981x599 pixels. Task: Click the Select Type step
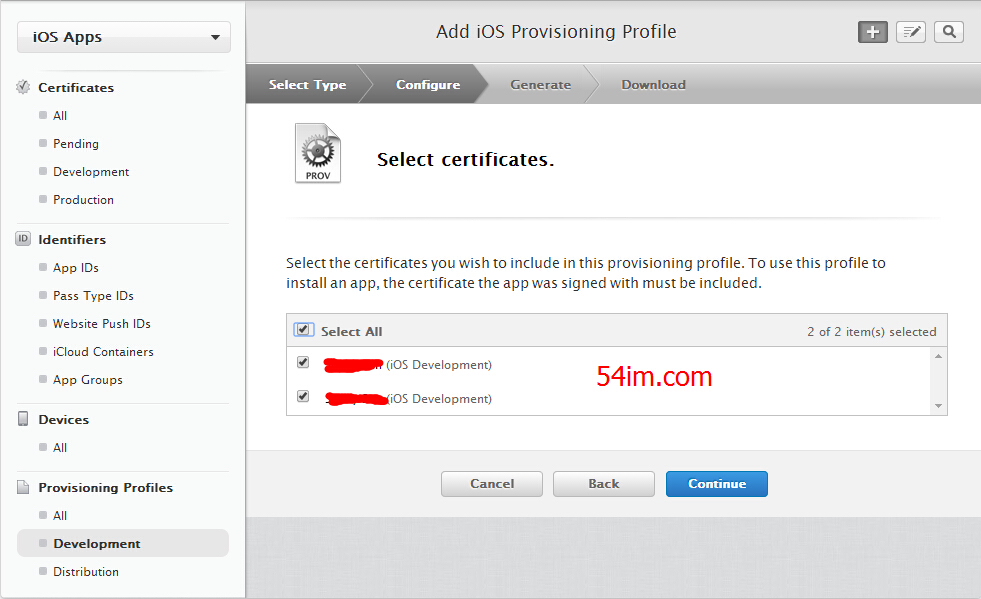(307, 84)
